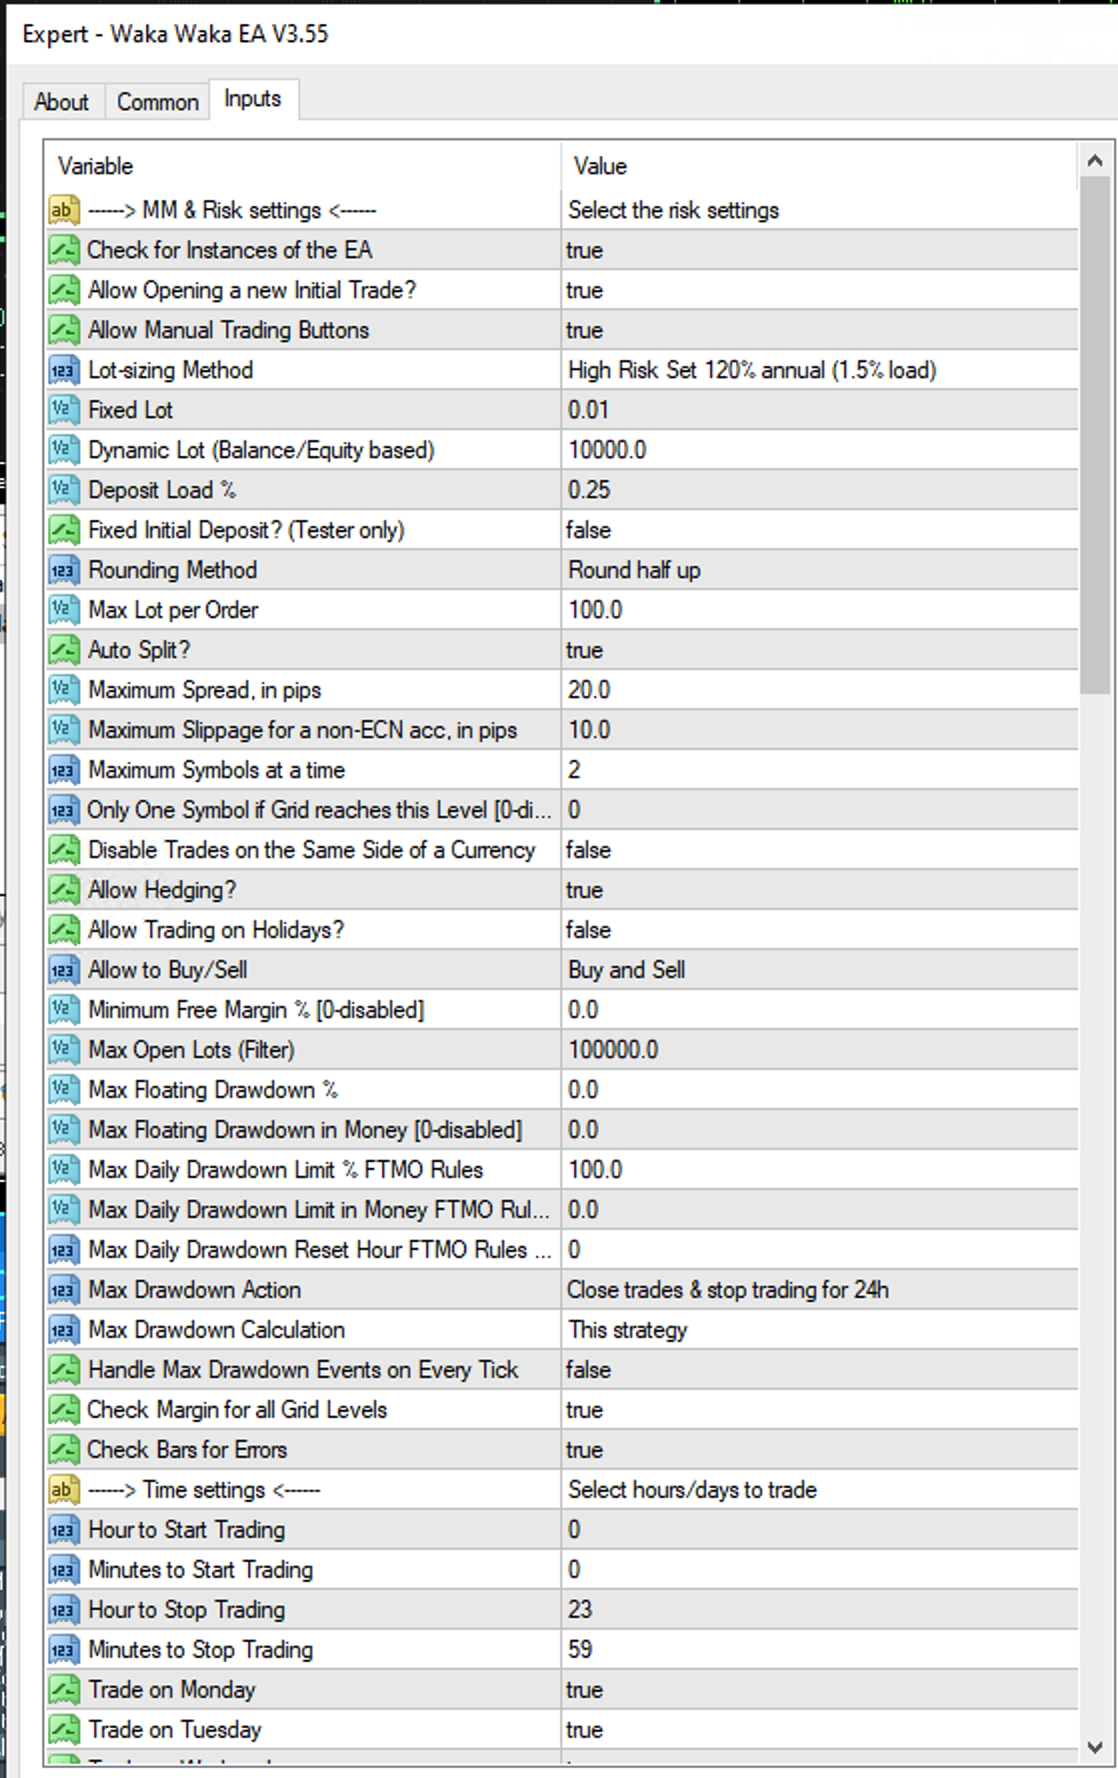Switch to the About tab
This screenshot has width=1118, height=1778.
pyautogui.click(x=62, y=102)
